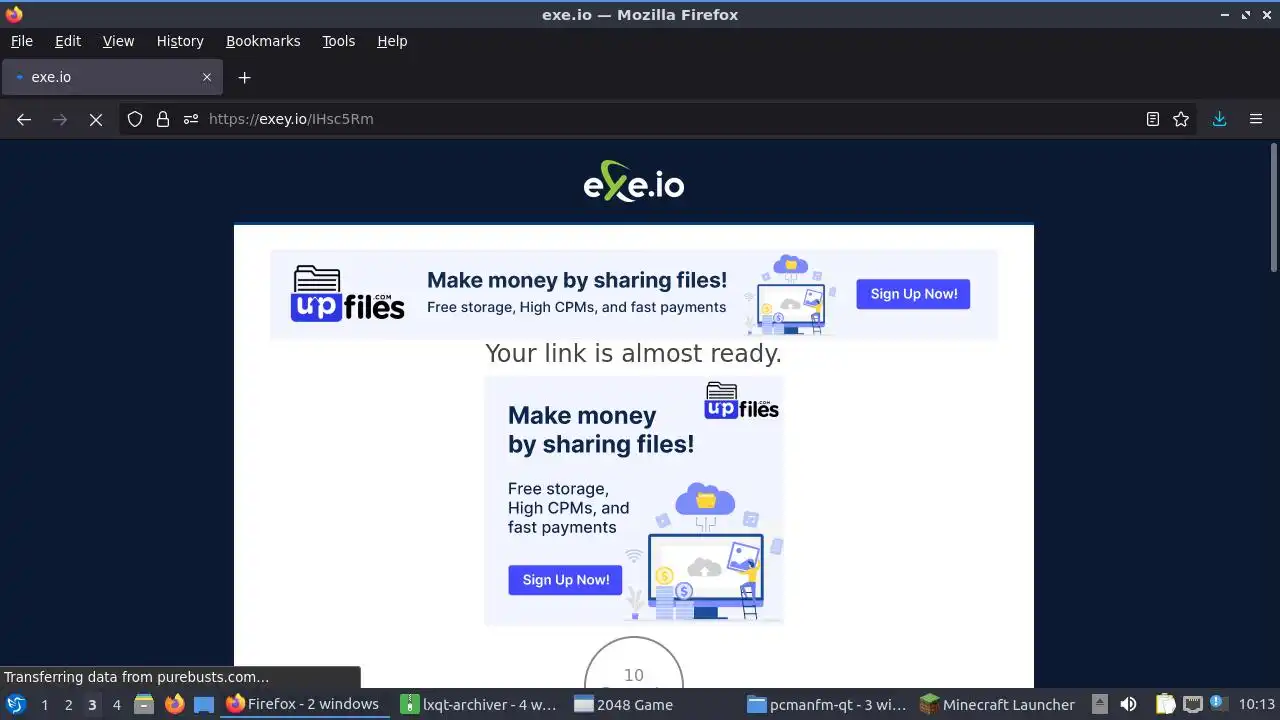Show site security padlock info
The image size is (1280, 720).
click(163, 119)
